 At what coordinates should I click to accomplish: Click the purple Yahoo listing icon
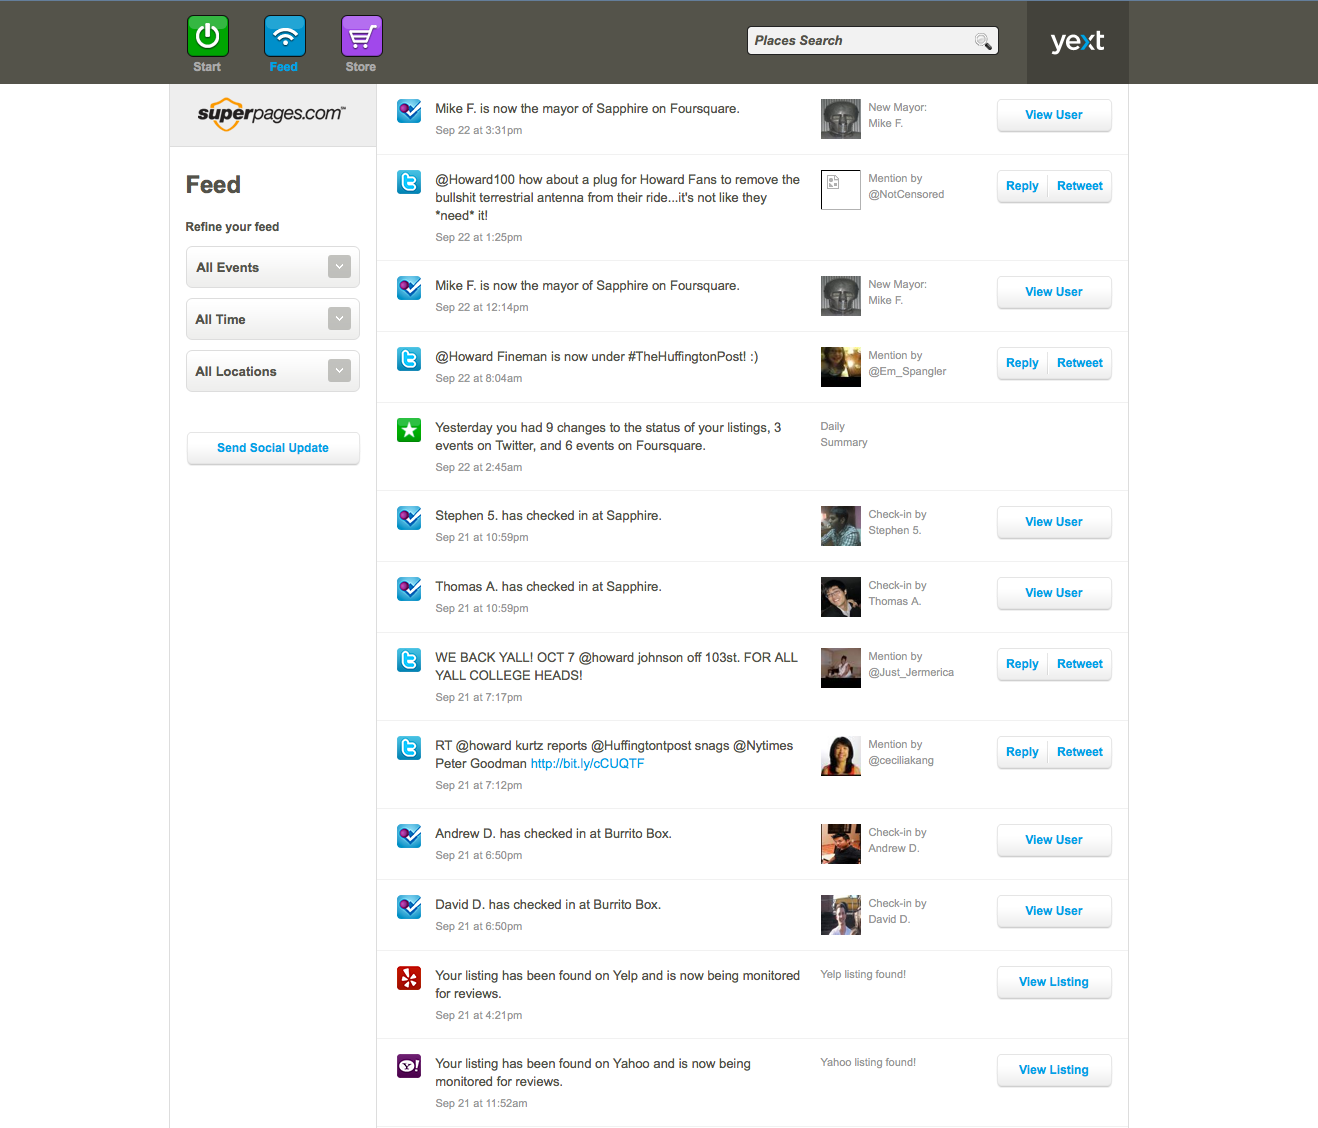point(409,1066)
